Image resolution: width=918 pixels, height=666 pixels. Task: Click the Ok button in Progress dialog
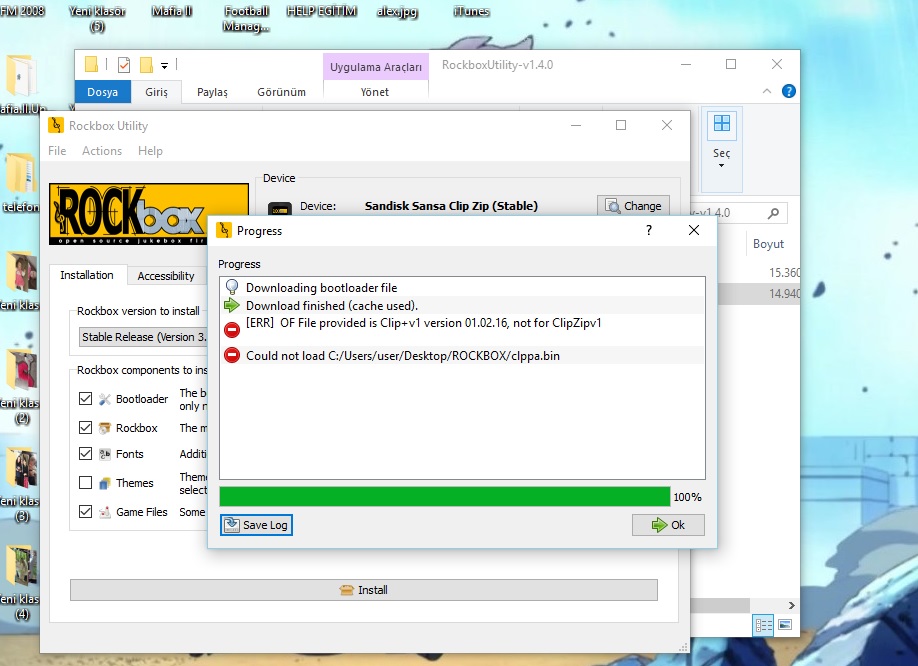click(668, 525)
